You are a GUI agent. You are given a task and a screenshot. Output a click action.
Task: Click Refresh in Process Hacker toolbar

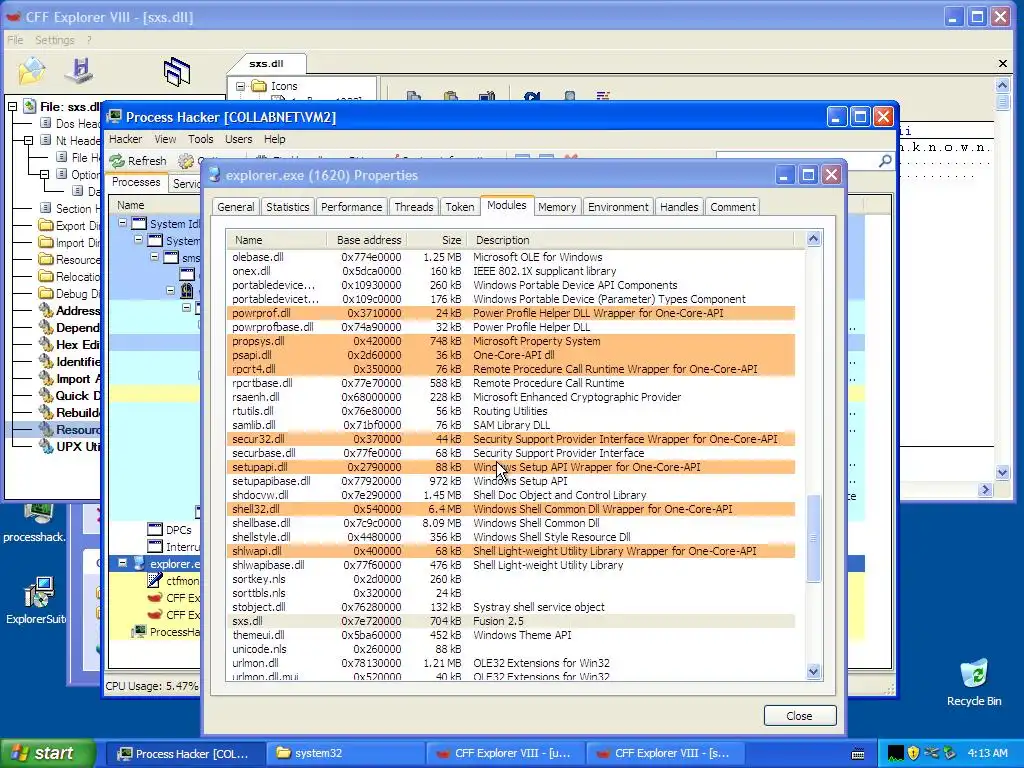[x=138, y=161]
